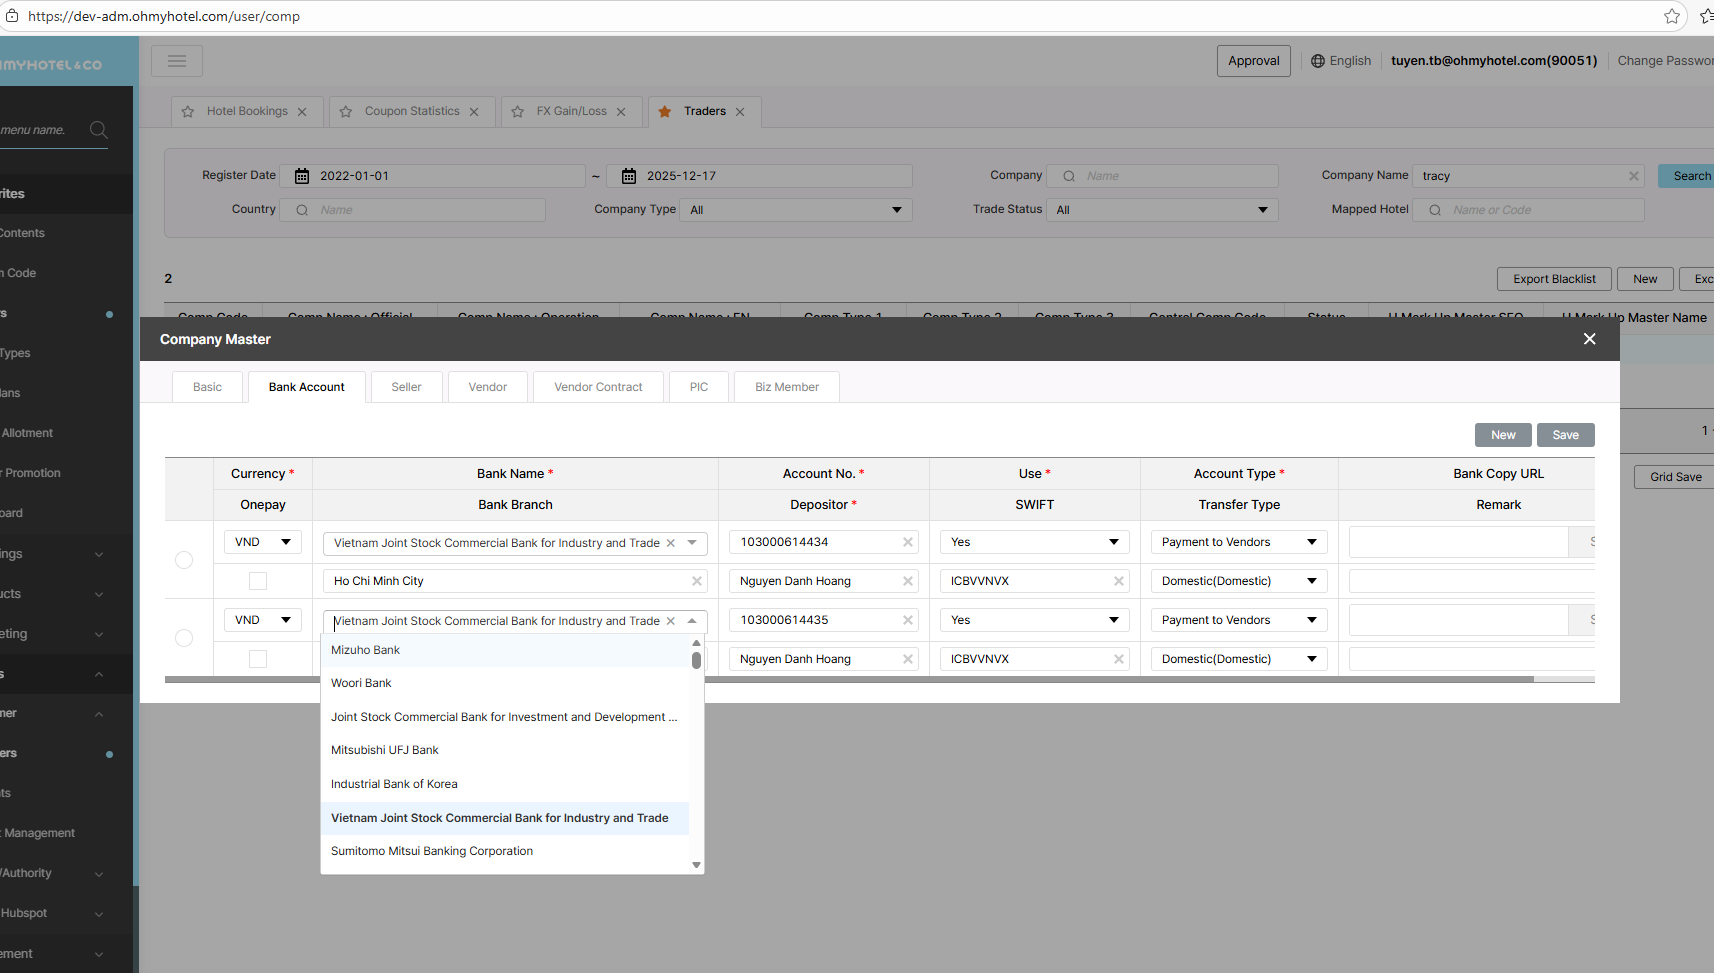1714x973 pixels.
Task: Close the FX Gain/Loss tab
Action: [x=621, y=112]
